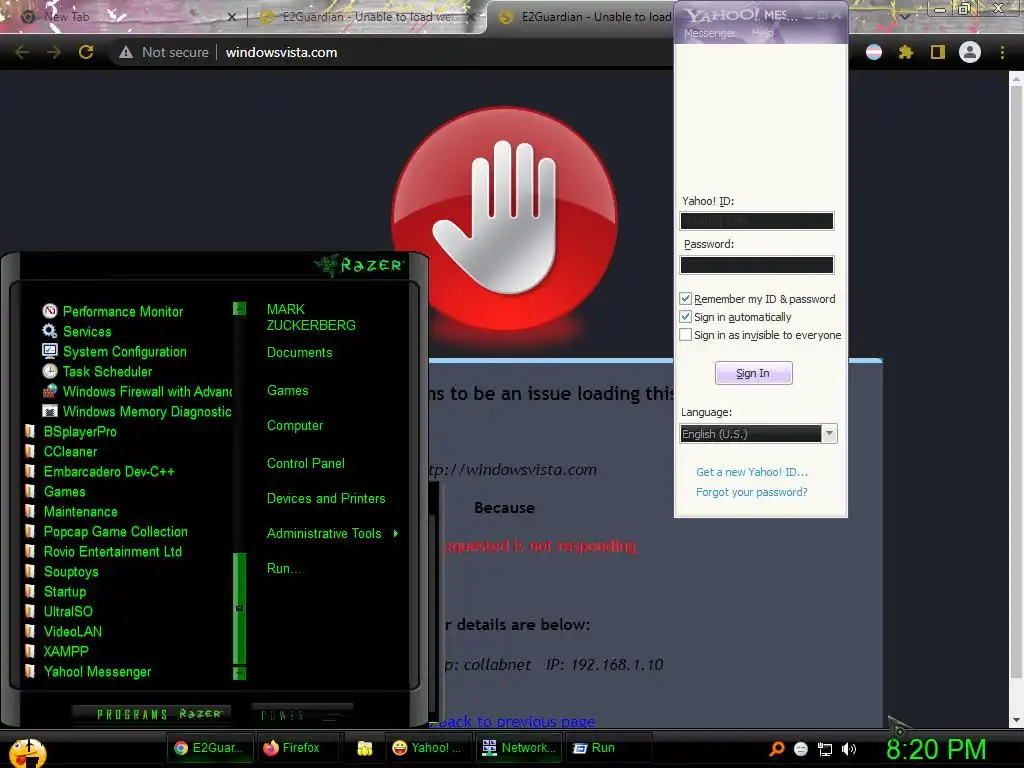
Task: Open the Network taskbar button
Action: click(520, 748)
